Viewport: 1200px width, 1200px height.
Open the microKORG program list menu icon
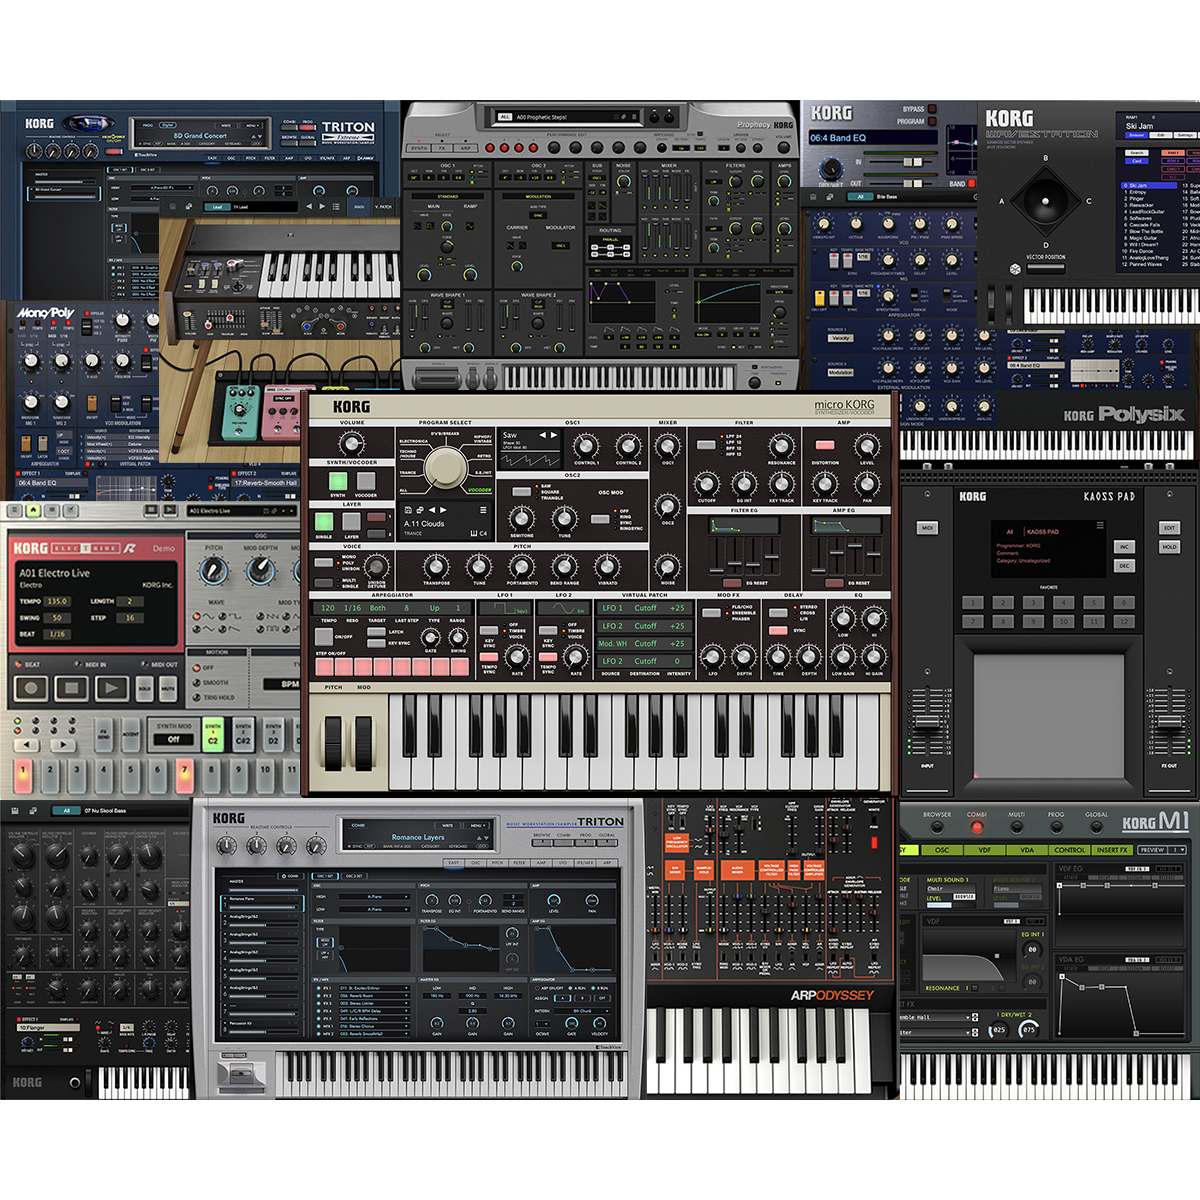coord(484,510)
